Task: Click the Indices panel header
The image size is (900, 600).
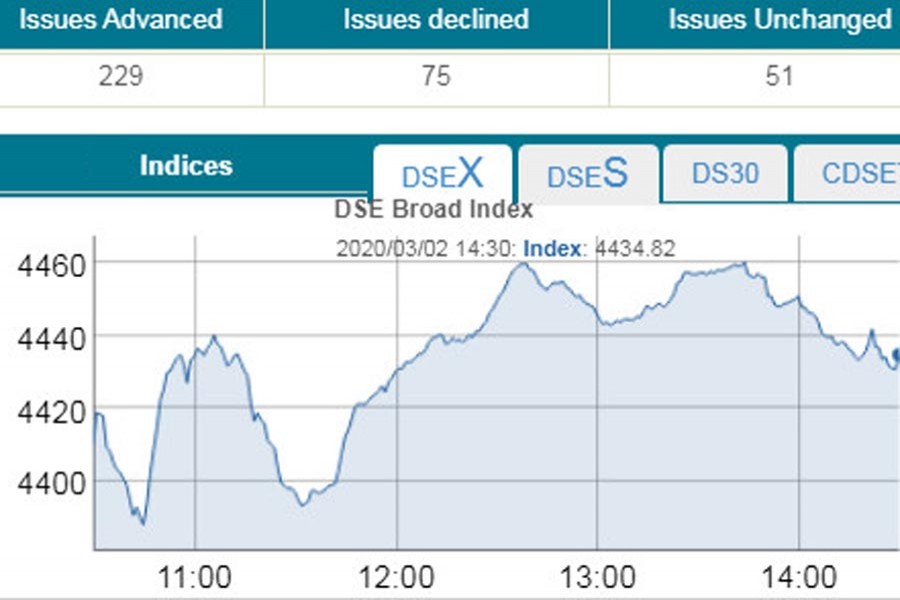Action: [x=186, y=166]
